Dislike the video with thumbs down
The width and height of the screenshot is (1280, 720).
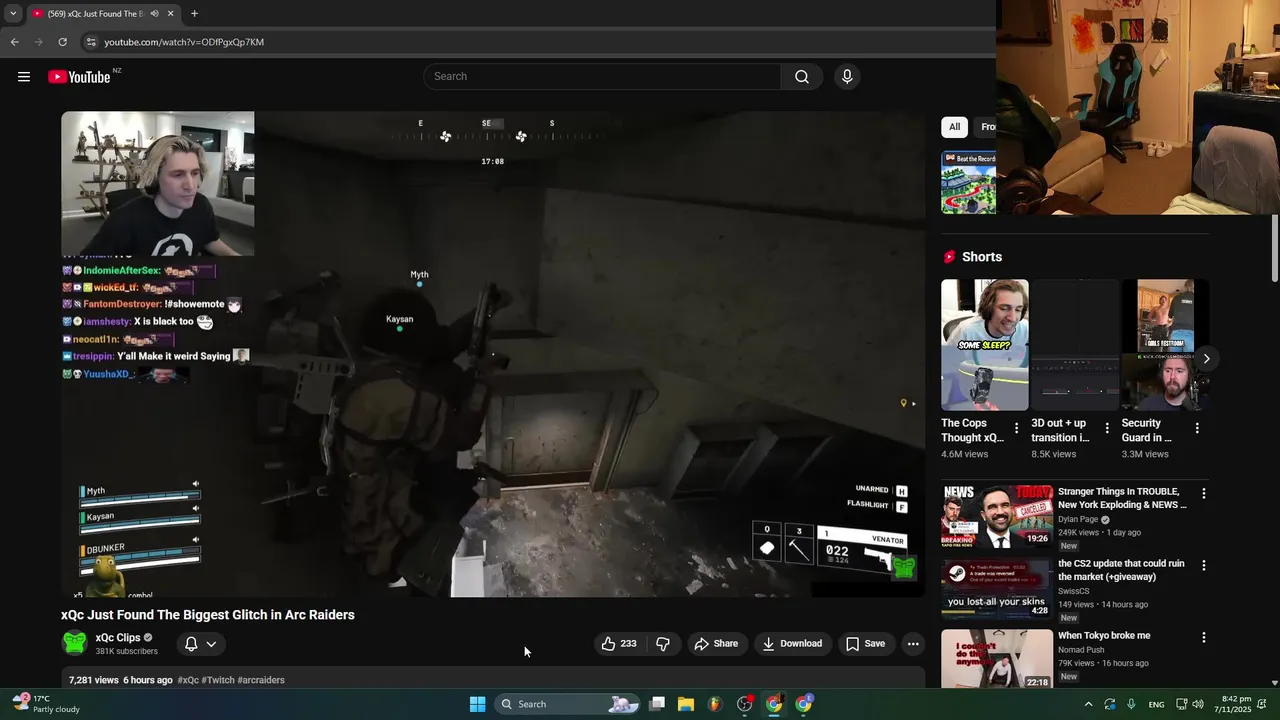663,644
